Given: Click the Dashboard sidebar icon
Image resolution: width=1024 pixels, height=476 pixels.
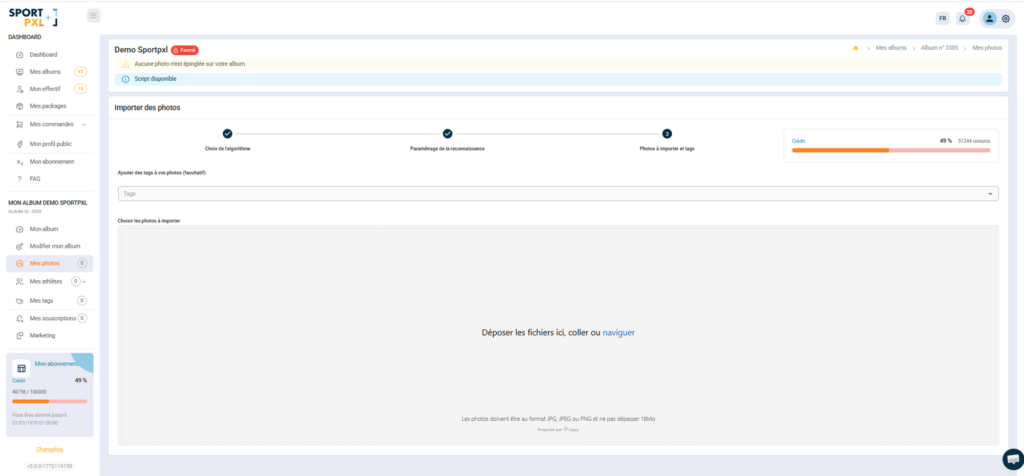Looking at the screenshot, I should point(20,55).
